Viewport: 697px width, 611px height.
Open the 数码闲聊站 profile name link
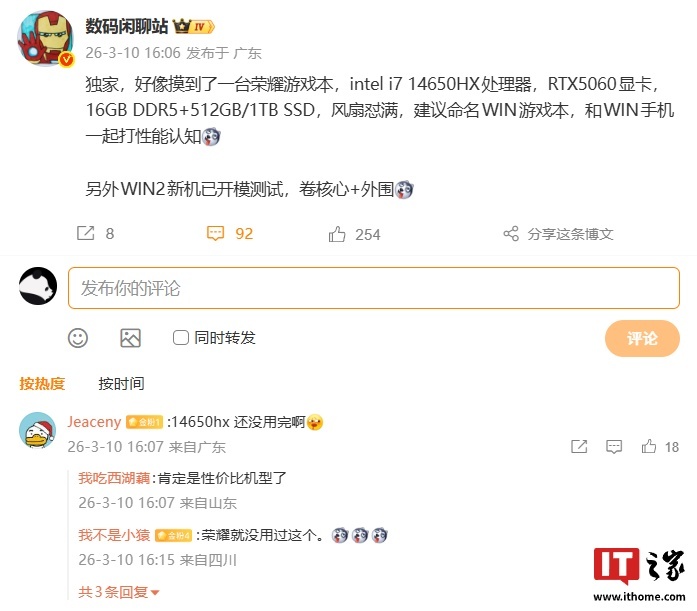(127, 26)
